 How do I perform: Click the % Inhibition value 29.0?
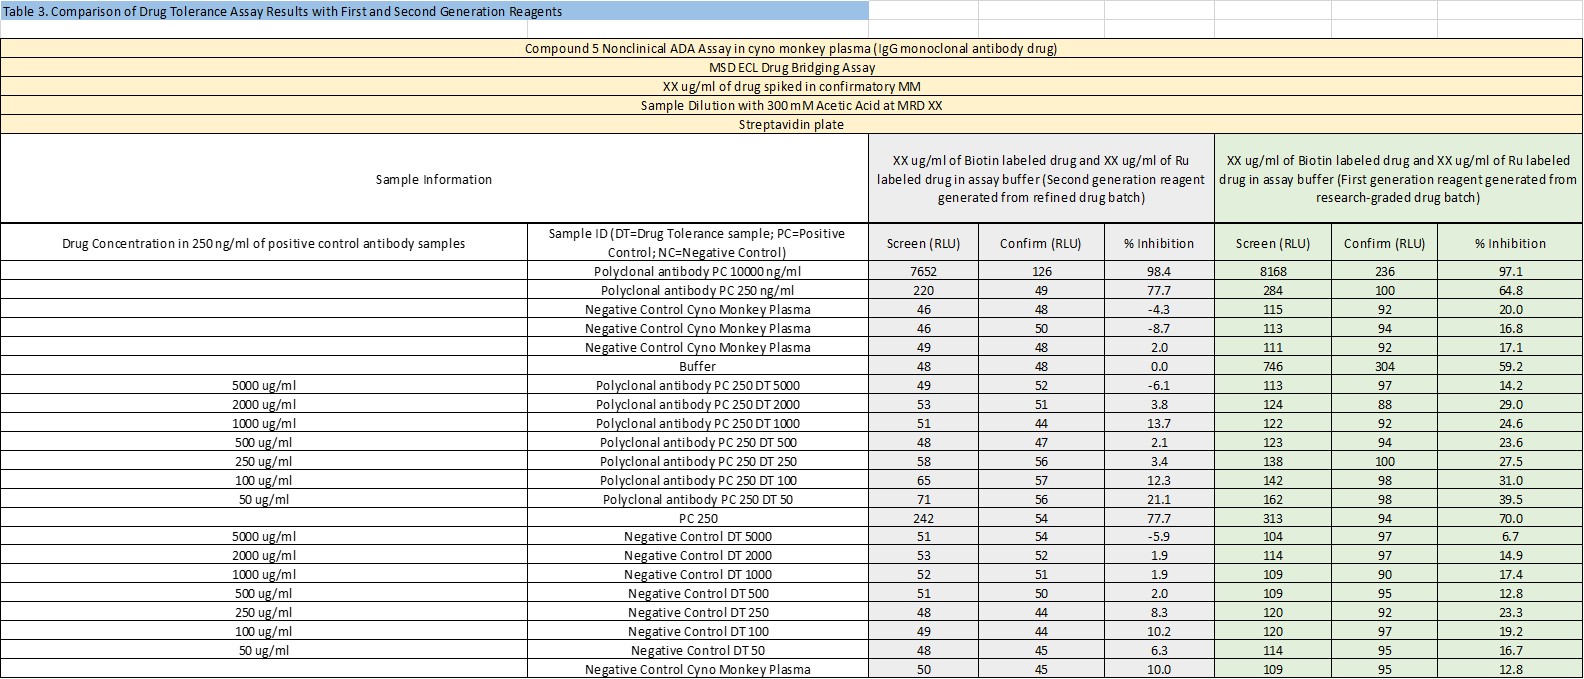pos(1510,405)
